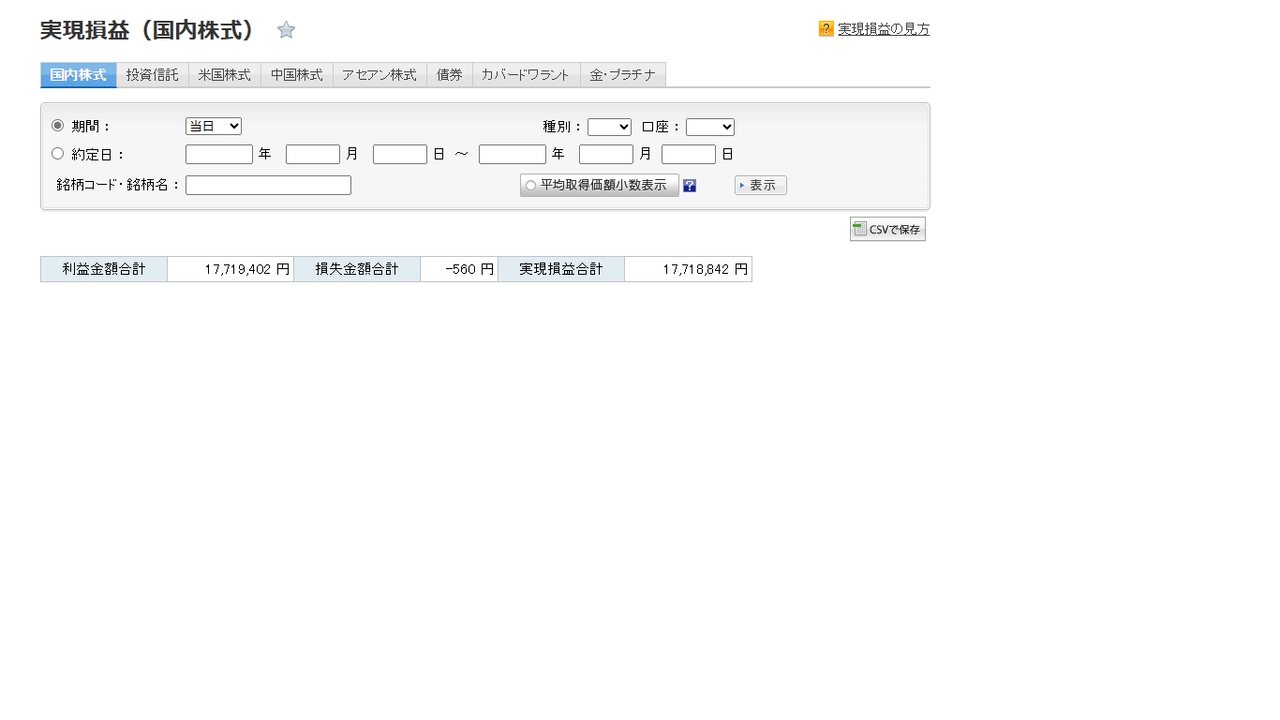Open the 種別 dropdown
The image size is (1280, 720).
(x=610, y=127)
